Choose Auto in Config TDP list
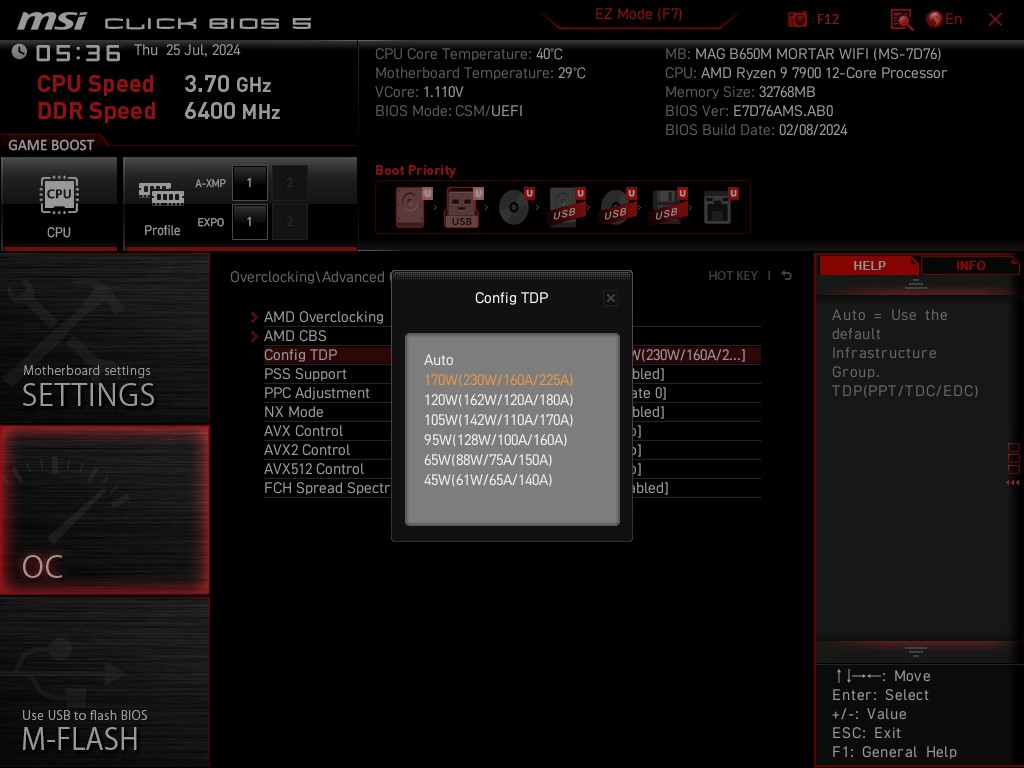 click(x=439, y=360)
